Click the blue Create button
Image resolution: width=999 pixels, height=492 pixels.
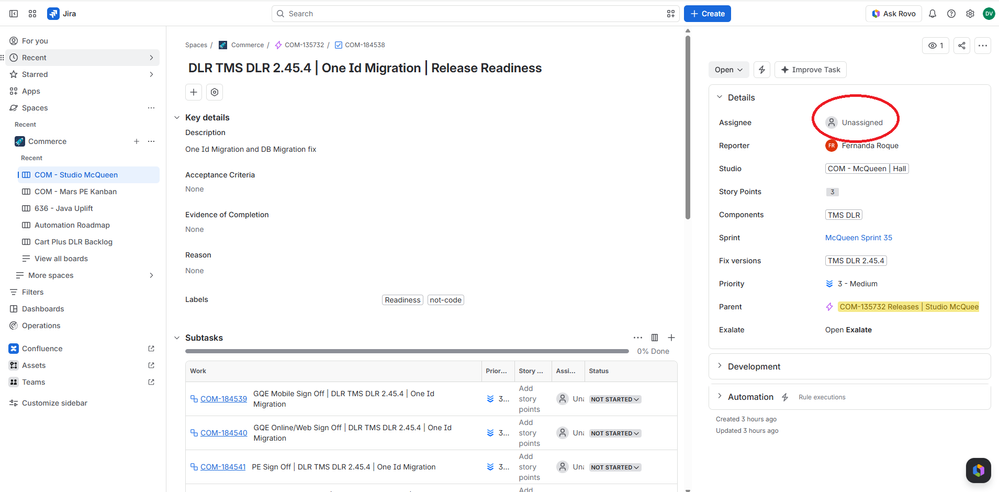(x=707, y=13)
